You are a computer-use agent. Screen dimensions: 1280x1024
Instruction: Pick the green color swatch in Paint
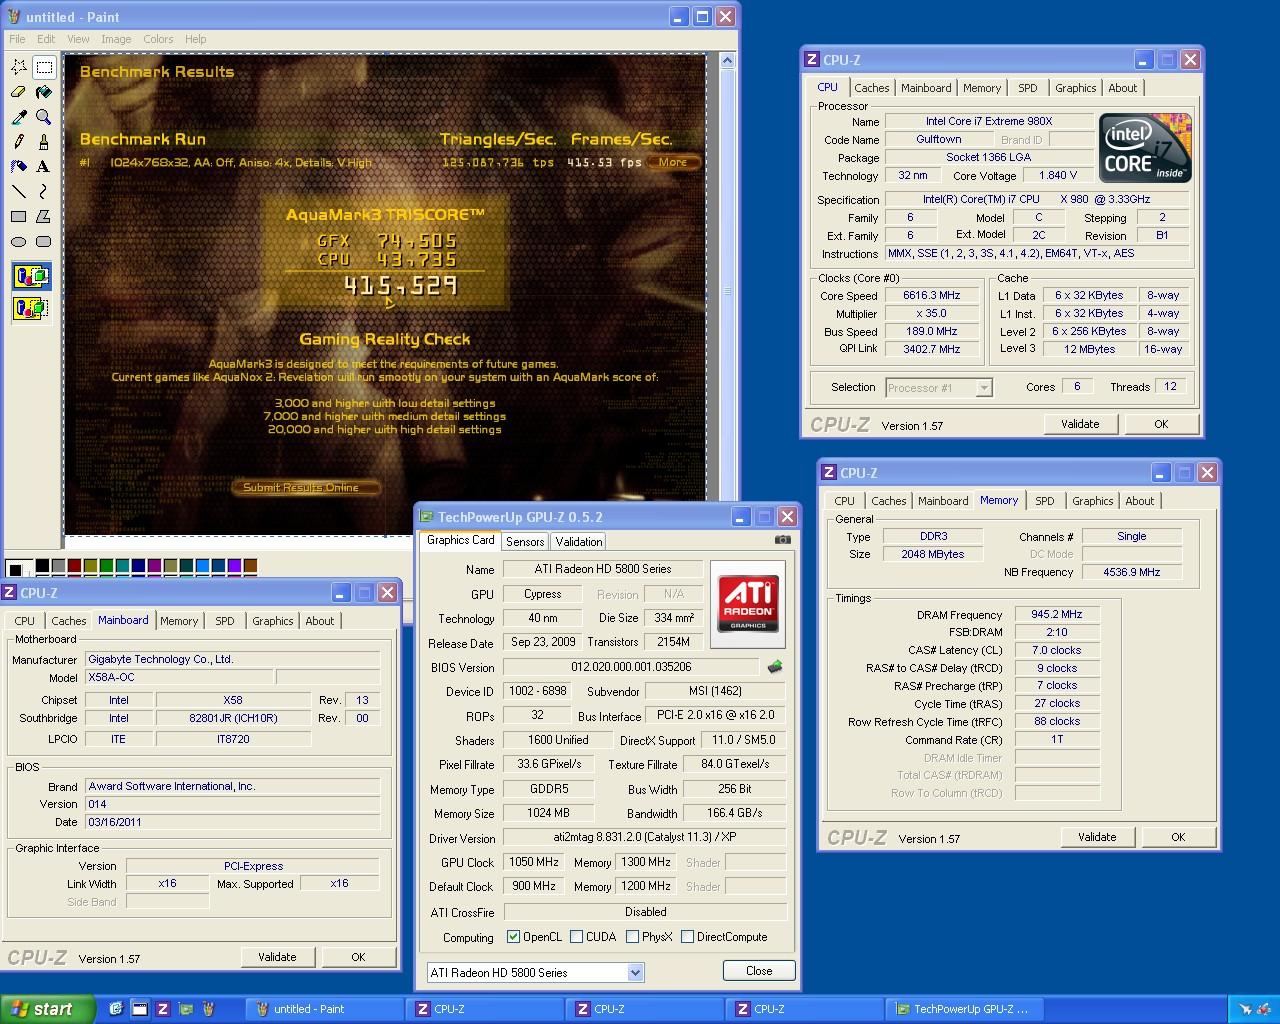[106, 567]
